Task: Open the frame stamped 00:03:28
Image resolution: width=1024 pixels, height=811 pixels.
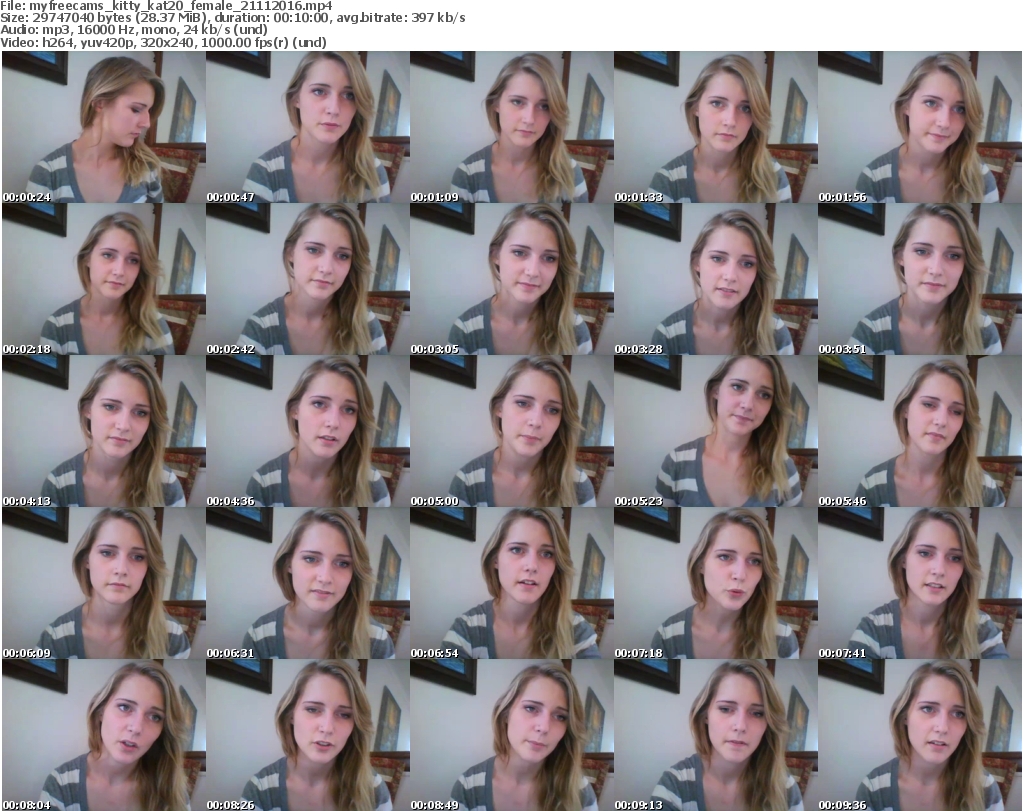Action: click(x=715, y=279)
